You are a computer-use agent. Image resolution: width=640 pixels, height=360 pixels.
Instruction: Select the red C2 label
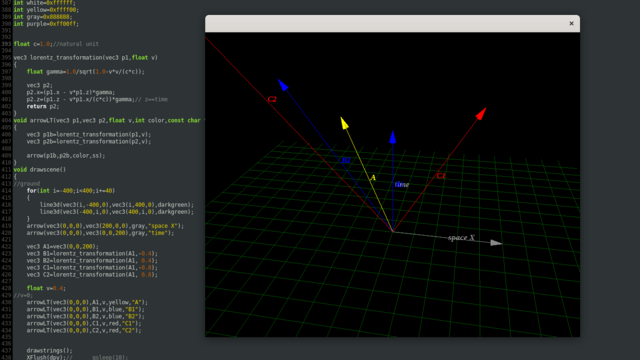272,99
